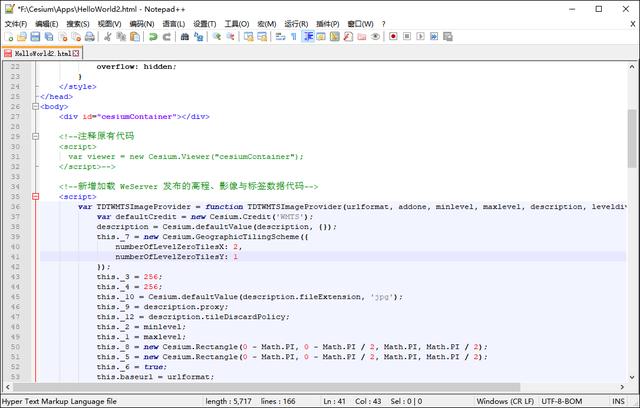The height and width of the screenshot is (408, 640).
Task: Open the 设置(T) menu
Action: (204, 24)
